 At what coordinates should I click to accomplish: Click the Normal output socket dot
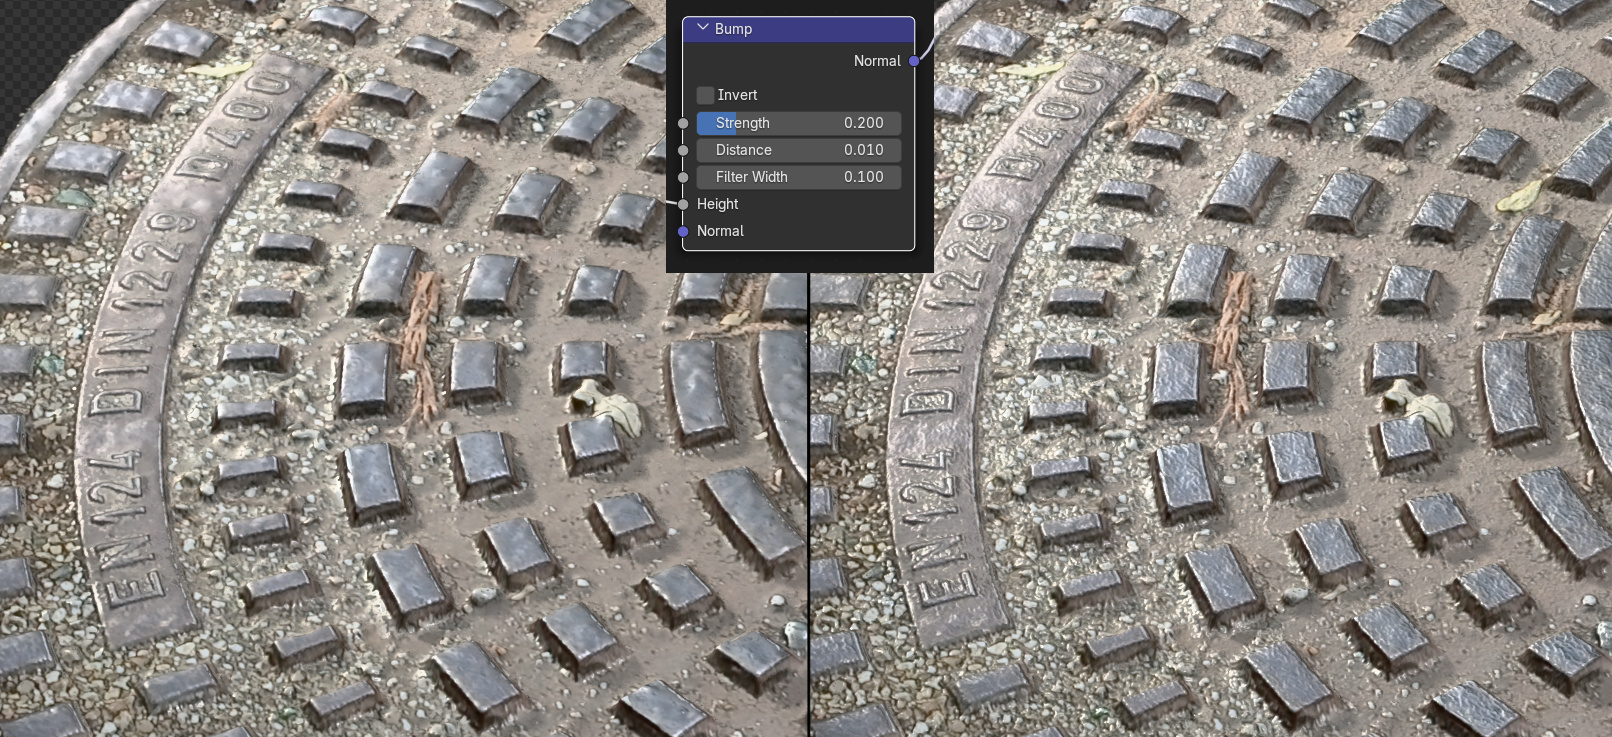(x=914, y=61)
